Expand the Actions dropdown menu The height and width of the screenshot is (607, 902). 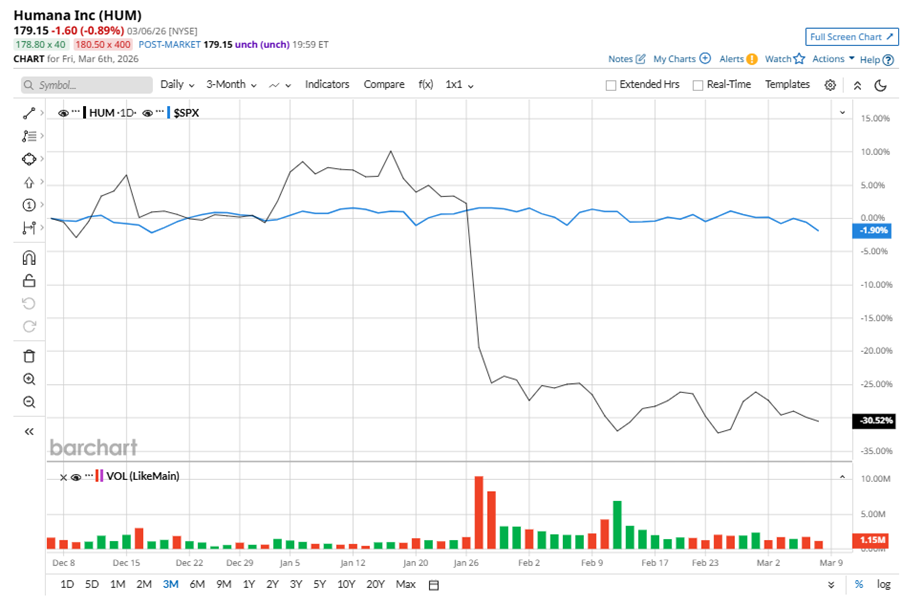click(833, 59)
